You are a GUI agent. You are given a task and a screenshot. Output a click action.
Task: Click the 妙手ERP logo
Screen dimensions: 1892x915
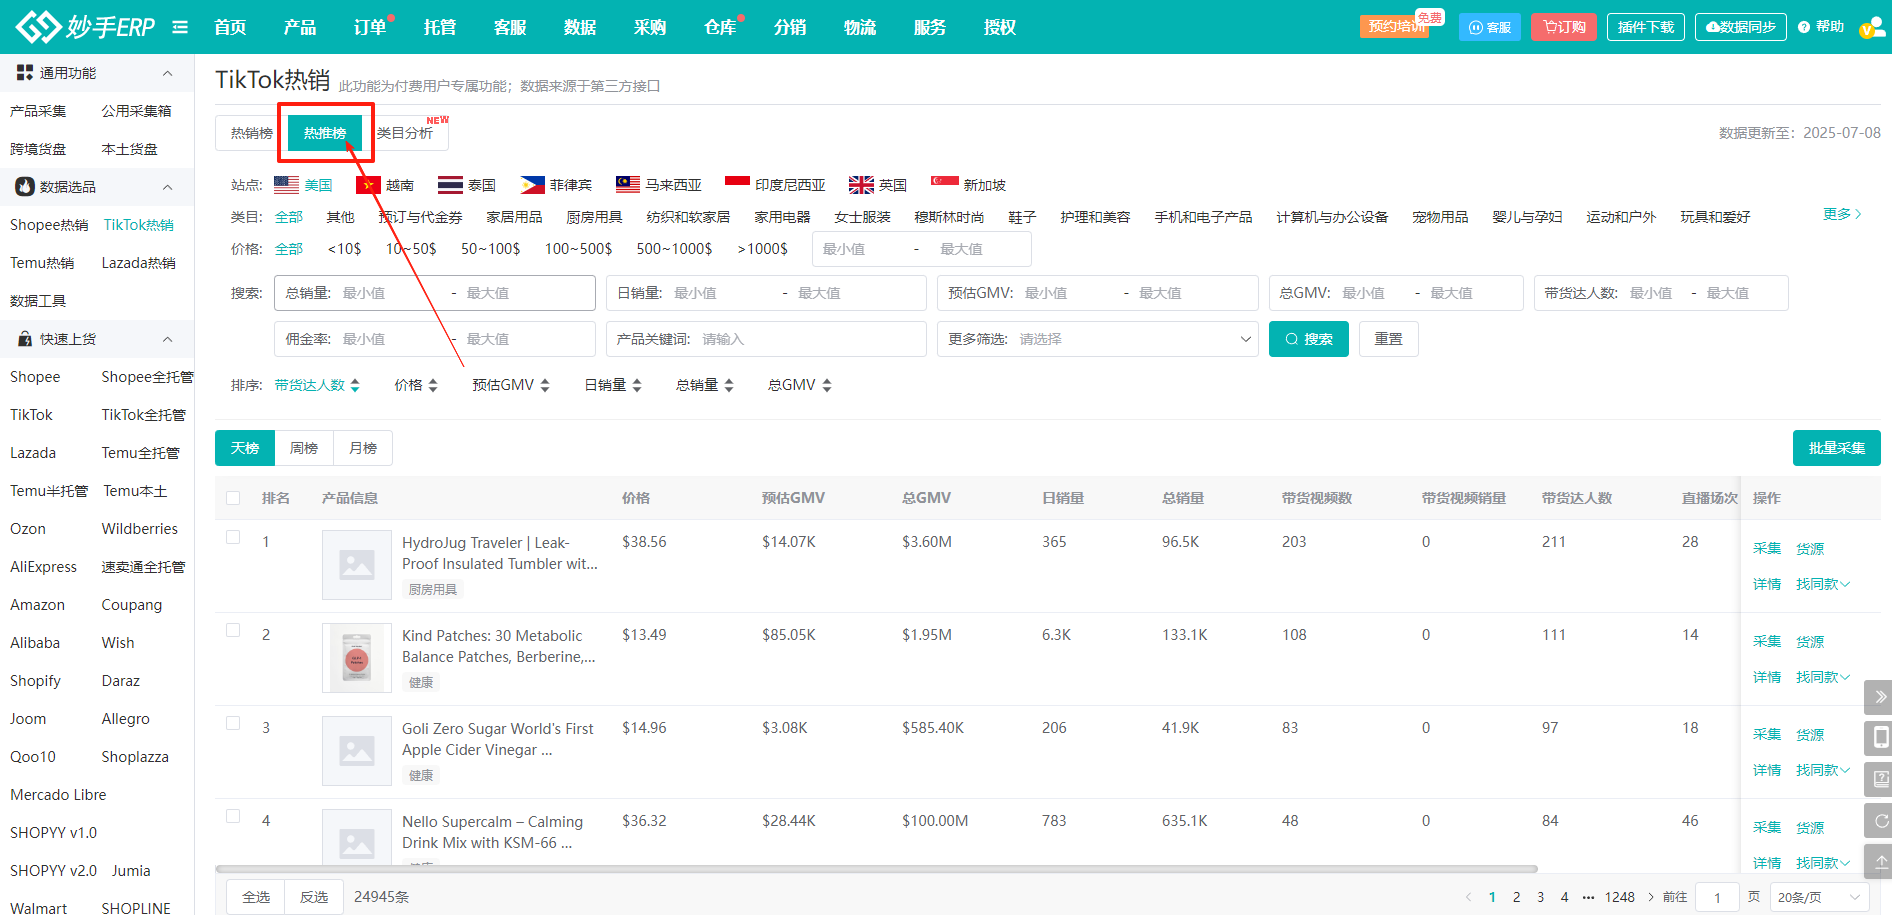(86, 27)
